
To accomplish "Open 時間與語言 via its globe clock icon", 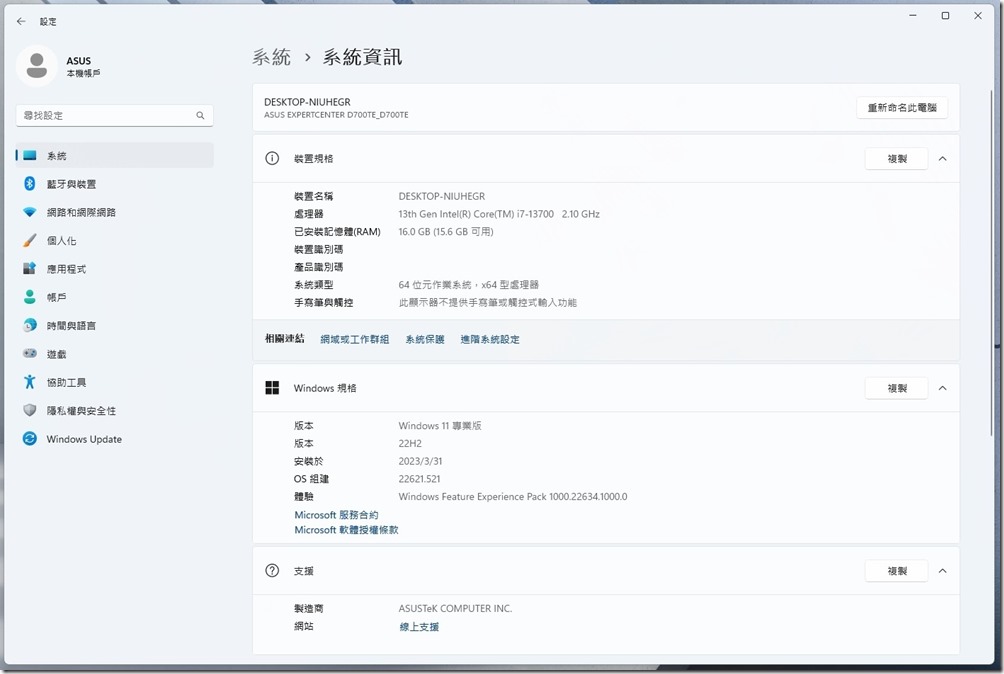I will pyautogui.click(x=29, y=326).
